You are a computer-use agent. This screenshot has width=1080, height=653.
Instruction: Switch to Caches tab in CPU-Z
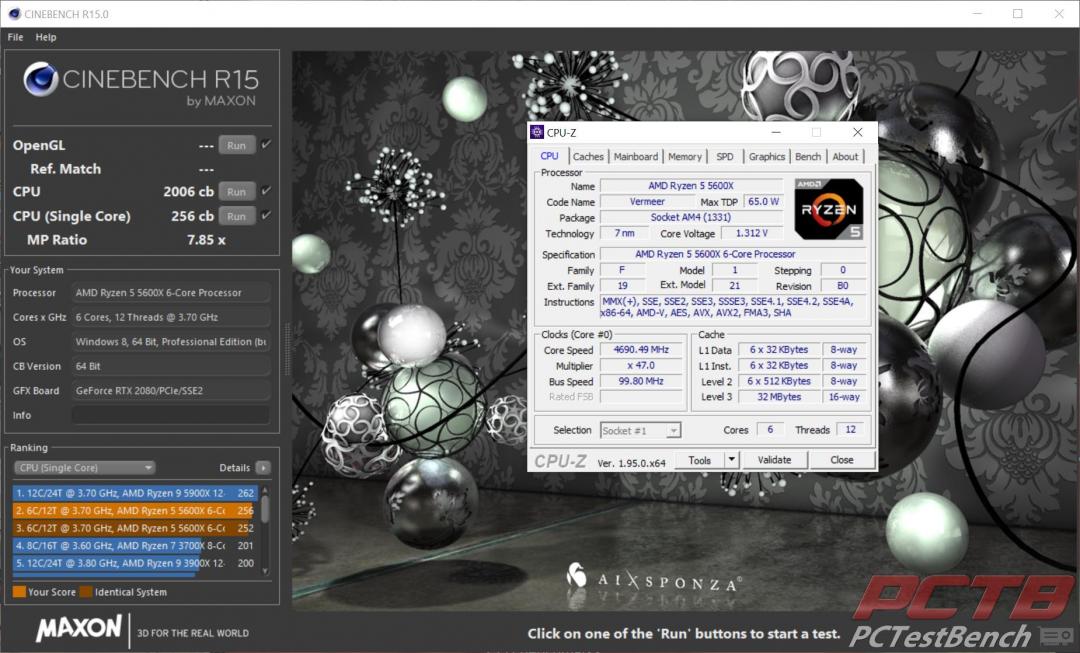tap(588, 157)
